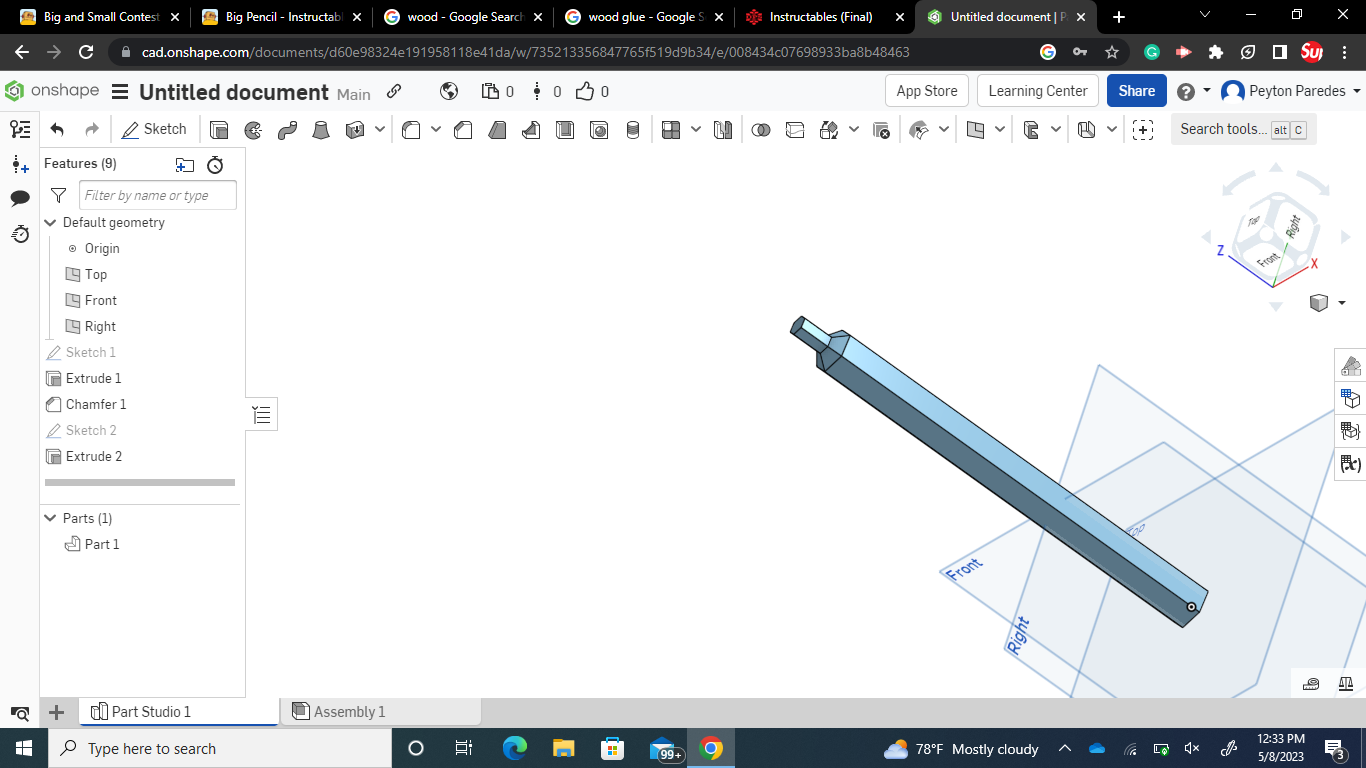Select the Boolean tool
The height and width of the screenshot is (768, 1366).
tap(761, 129)
